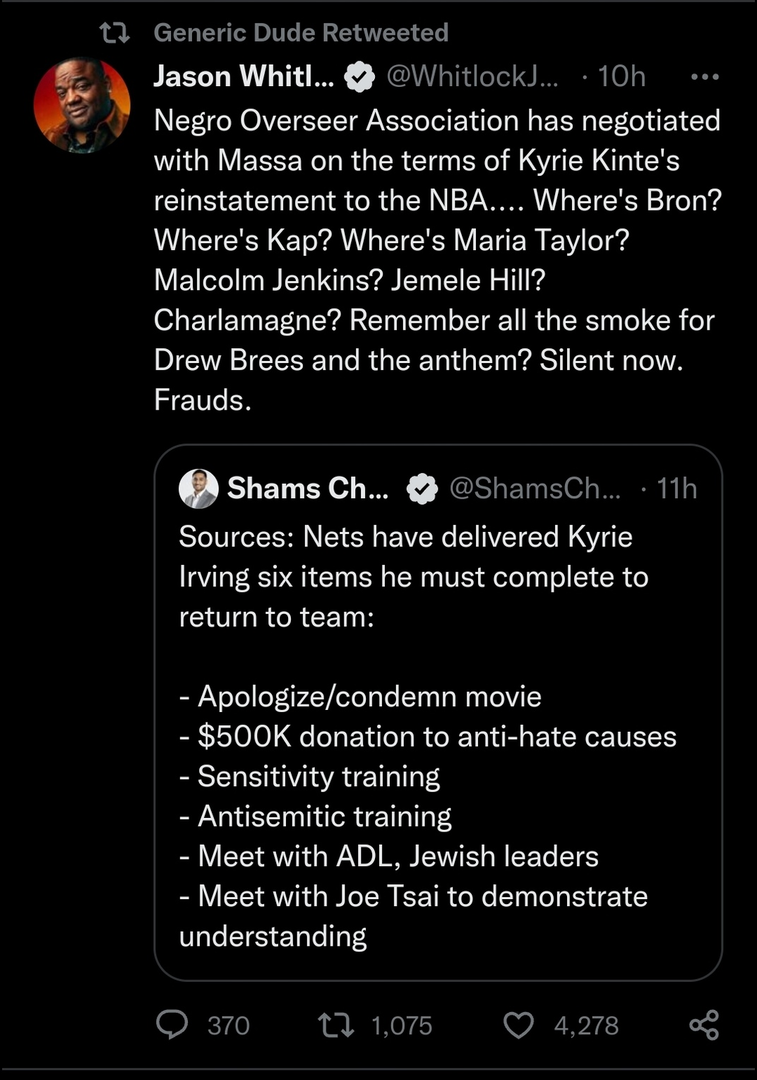The width and height of the screenshot is (757, 1080).
Task: Click Jason Whitlock's profile avatar
Action: 82,106
